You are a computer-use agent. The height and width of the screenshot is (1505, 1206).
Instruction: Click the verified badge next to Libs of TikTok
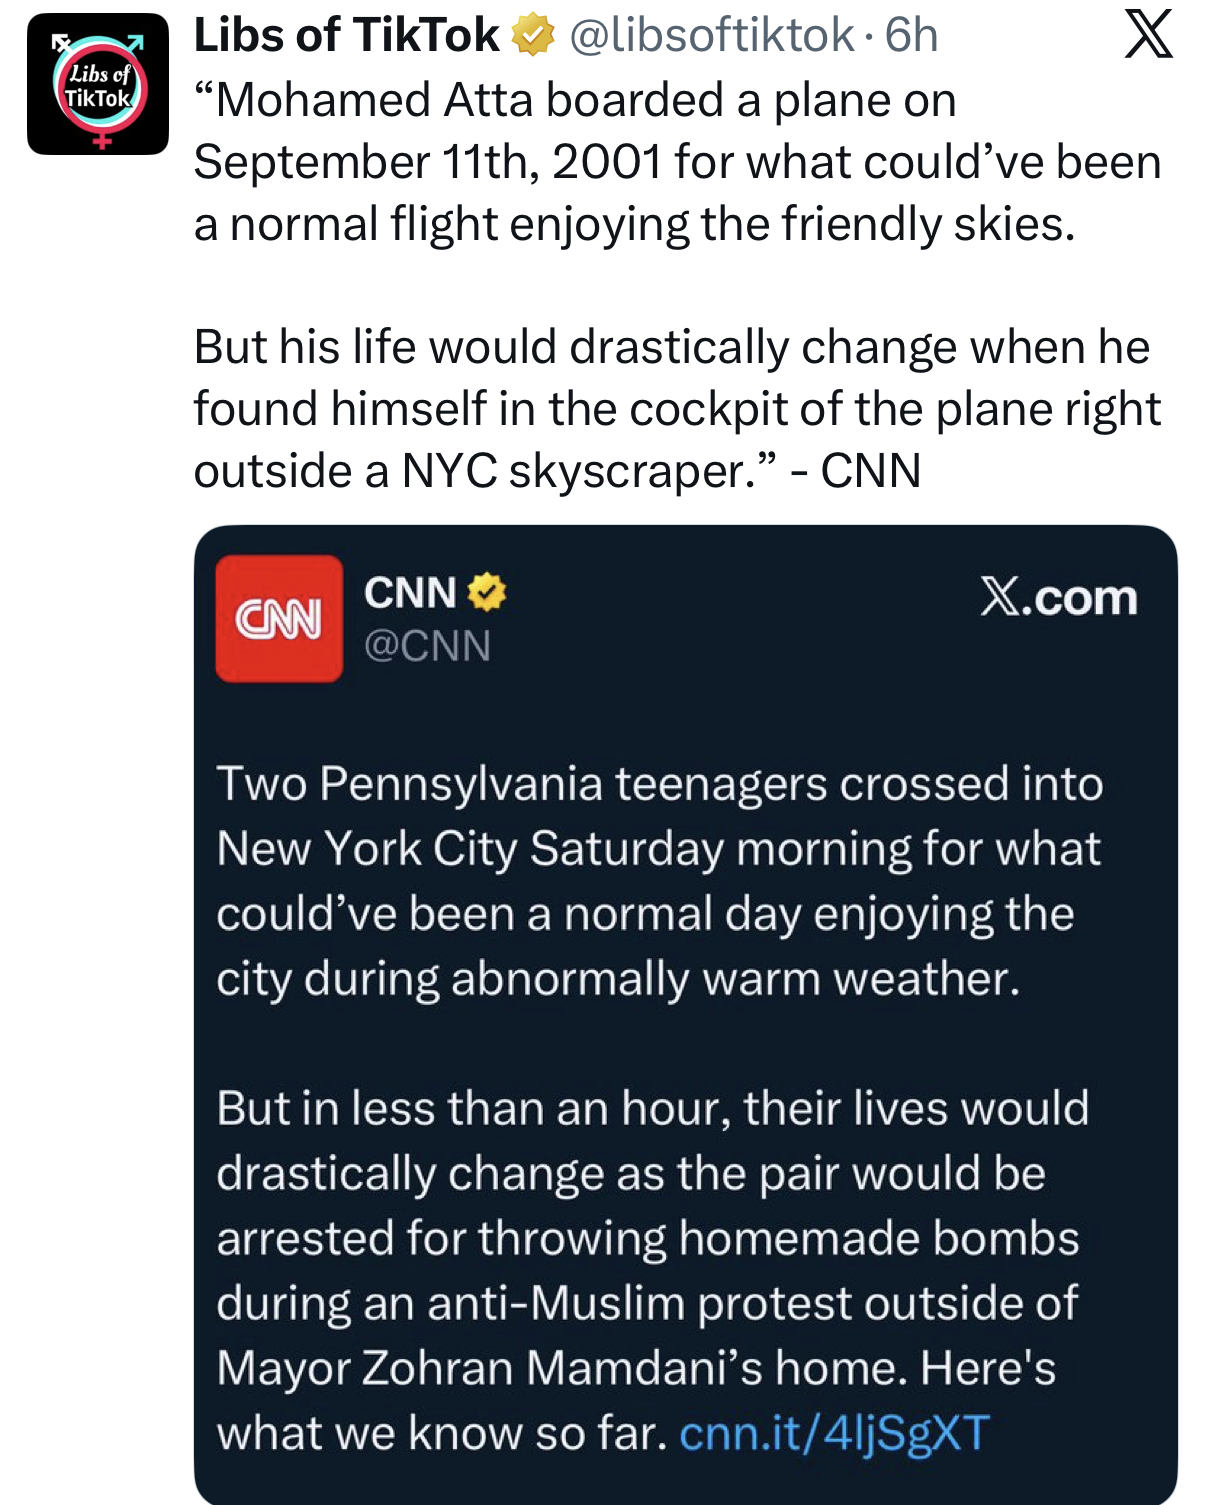[532, 37]
